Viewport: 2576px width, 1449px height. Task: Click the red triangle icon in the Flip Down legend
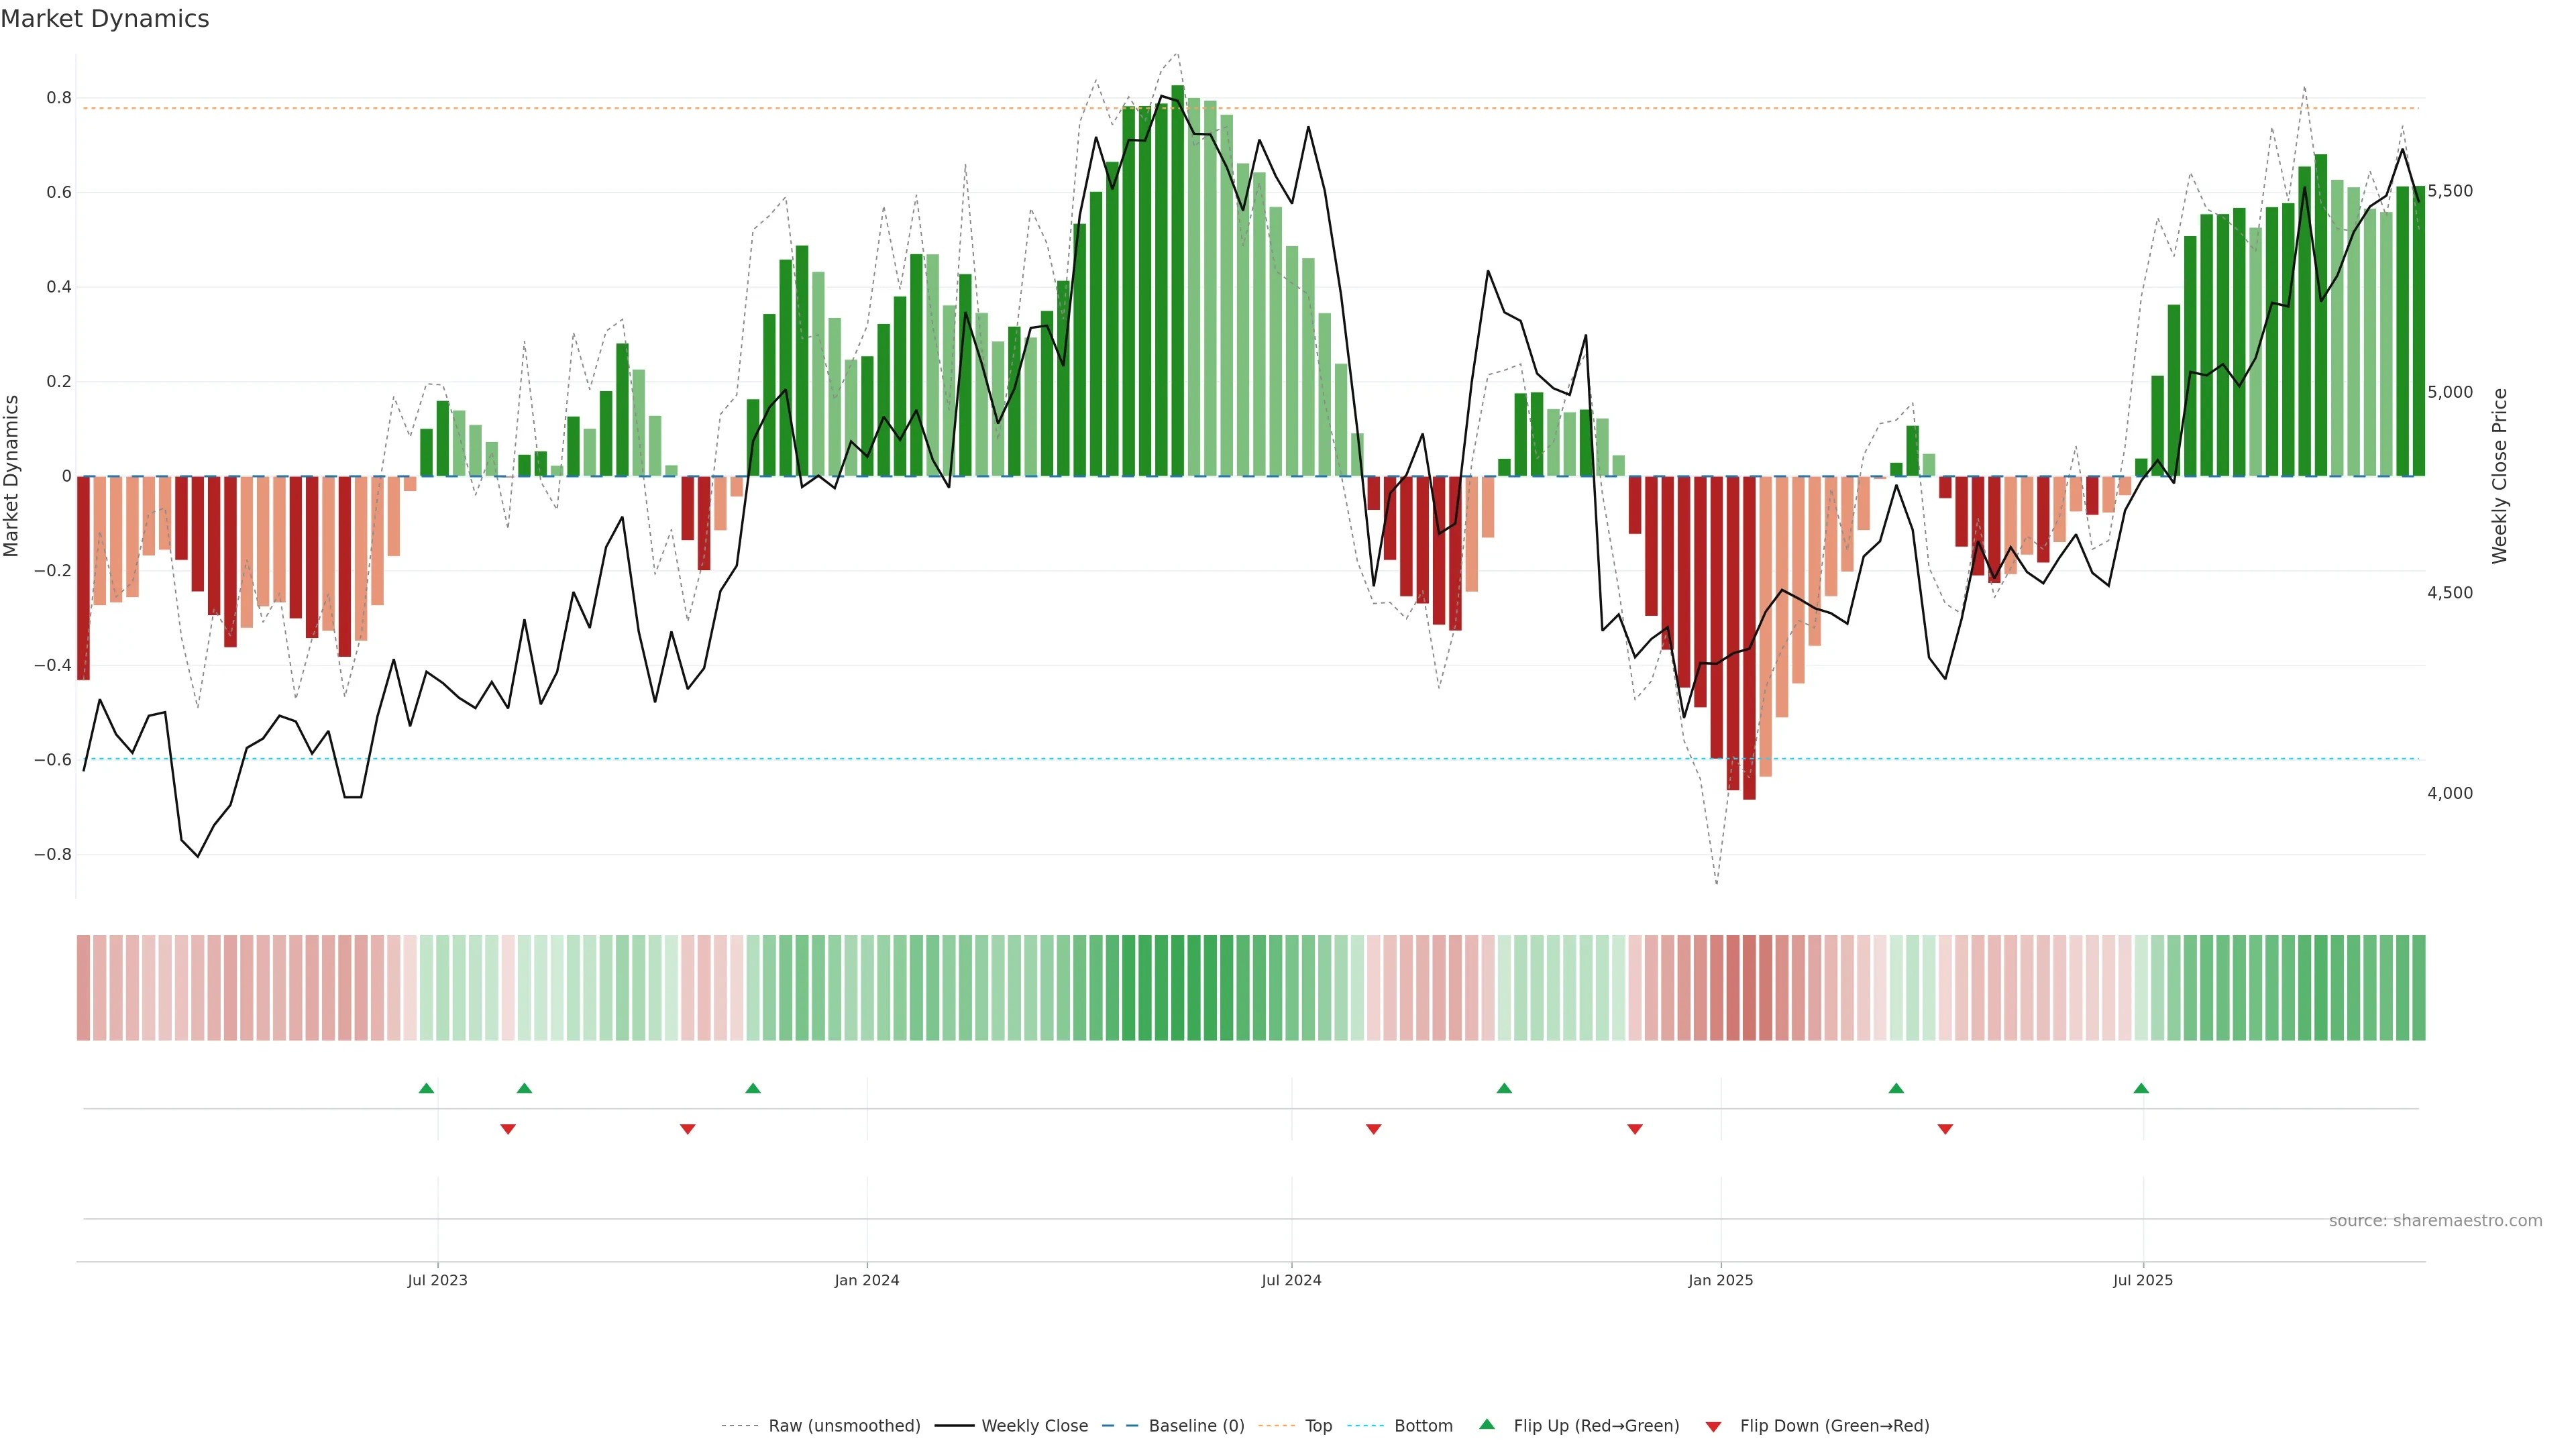1713,1426
